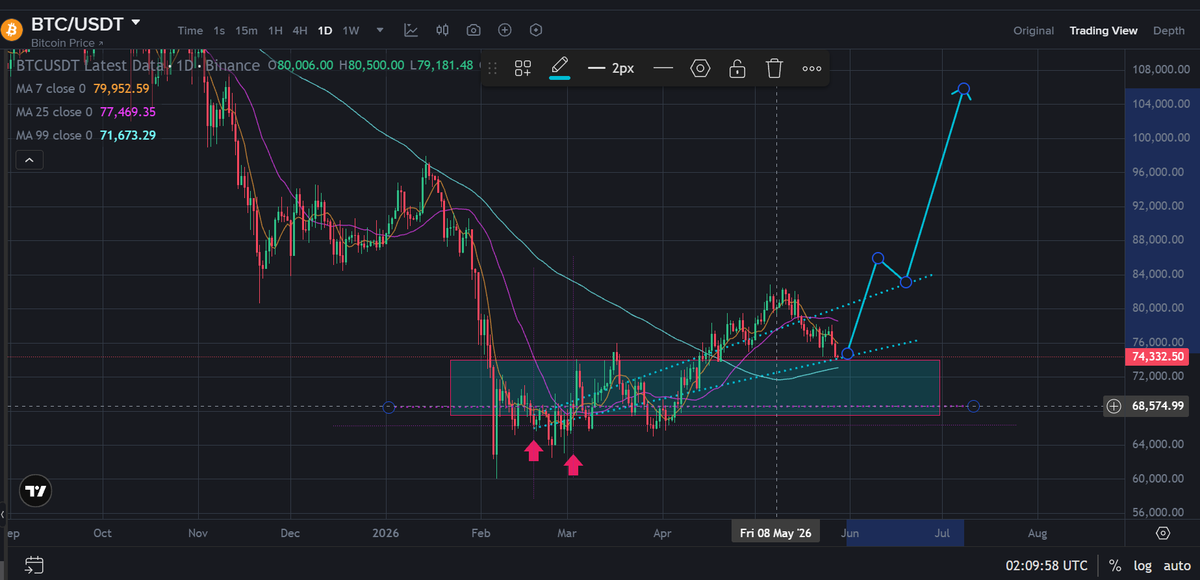1200x580 pixels.
Task: Toggle auto scale mode
Action: point(1176,565)
